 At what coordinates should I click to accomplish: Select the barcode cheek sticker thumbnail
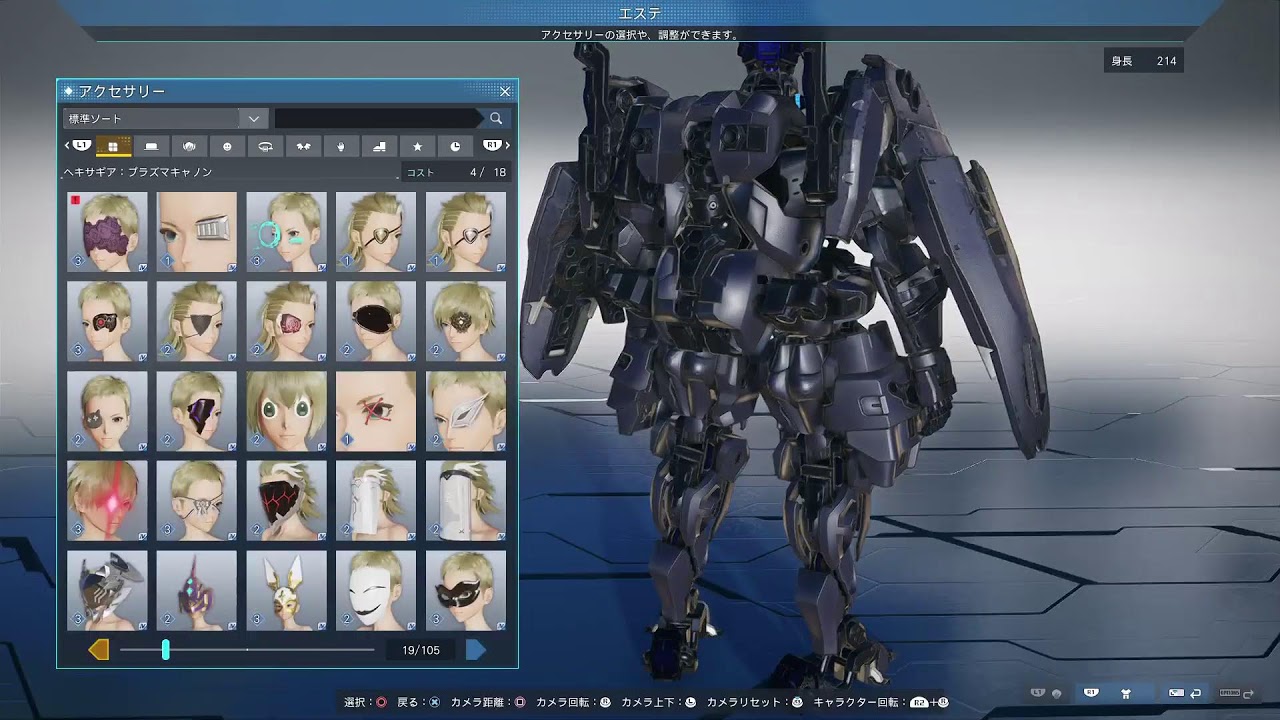click(197, 232)
